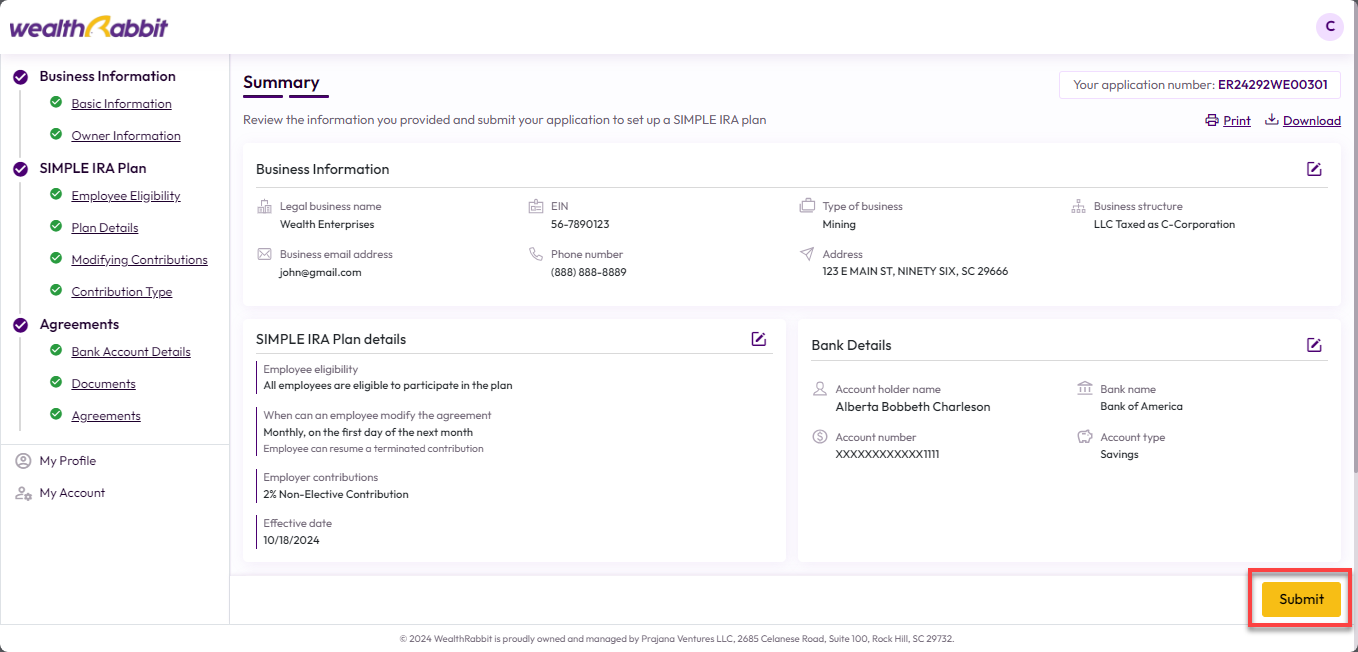
Task: Edit the Bank Details section
Action: pos(1314,345)
